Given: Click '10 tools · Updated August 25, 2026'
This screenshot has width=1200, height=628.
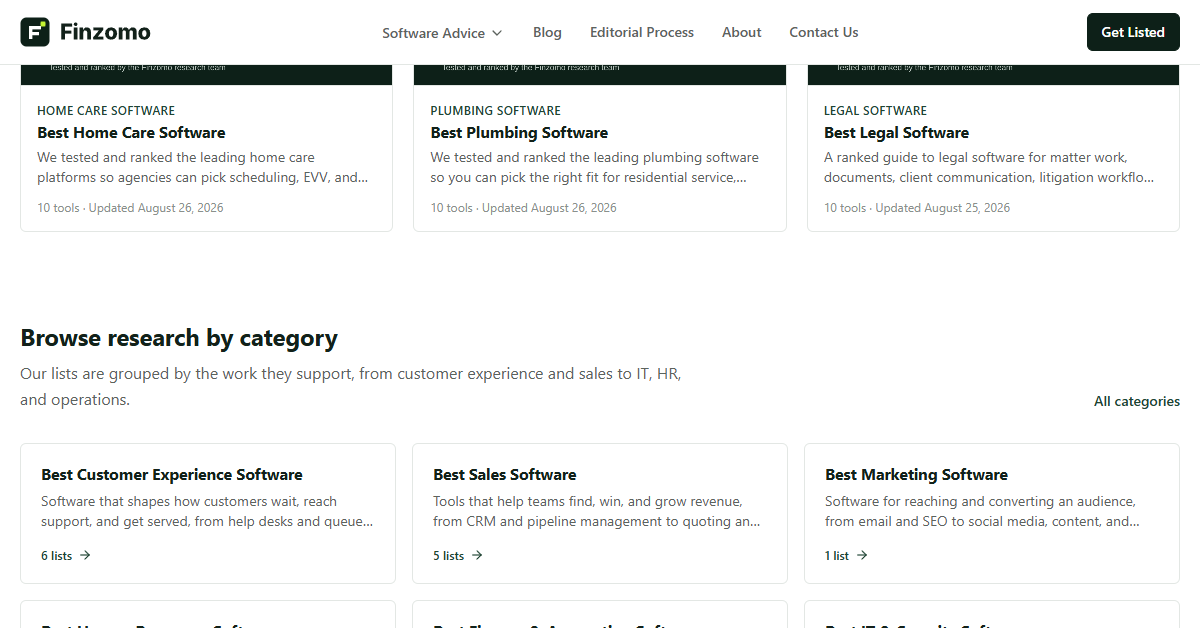Looking at the screenshot, I should (917, 208).
